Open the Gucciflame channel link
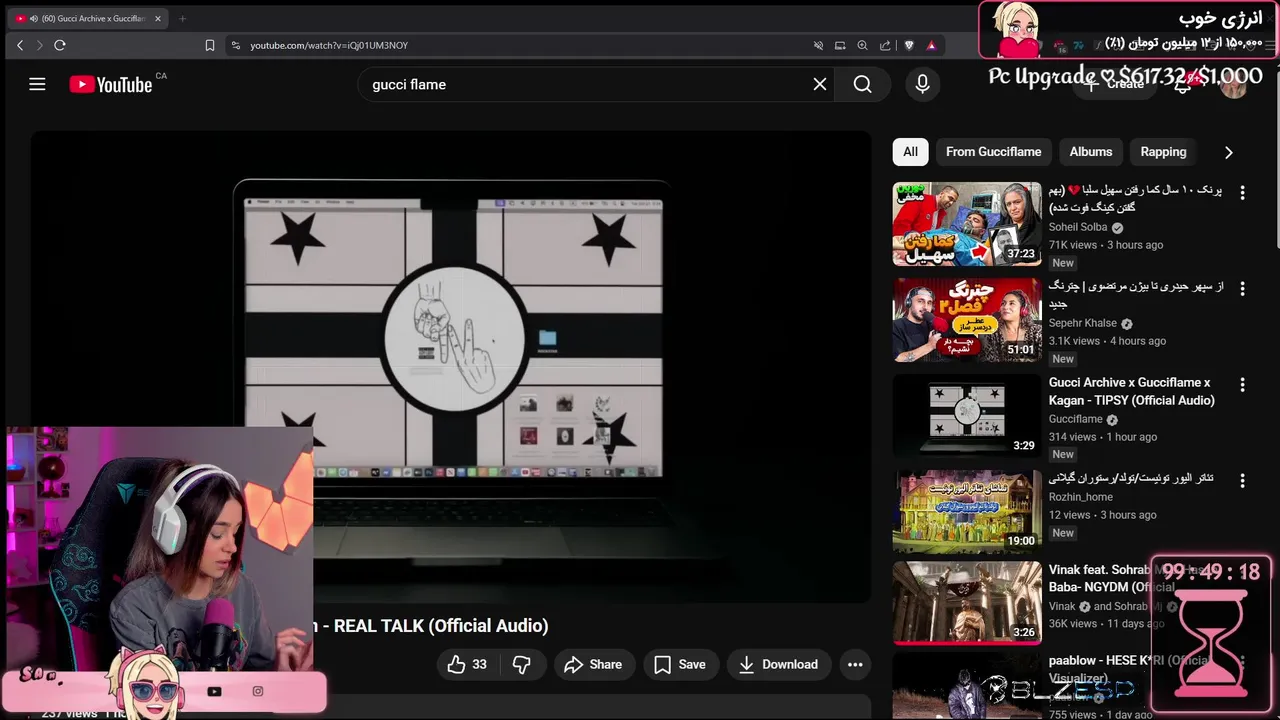This screenshot has height=720, width=1280. coord(1075,419)
